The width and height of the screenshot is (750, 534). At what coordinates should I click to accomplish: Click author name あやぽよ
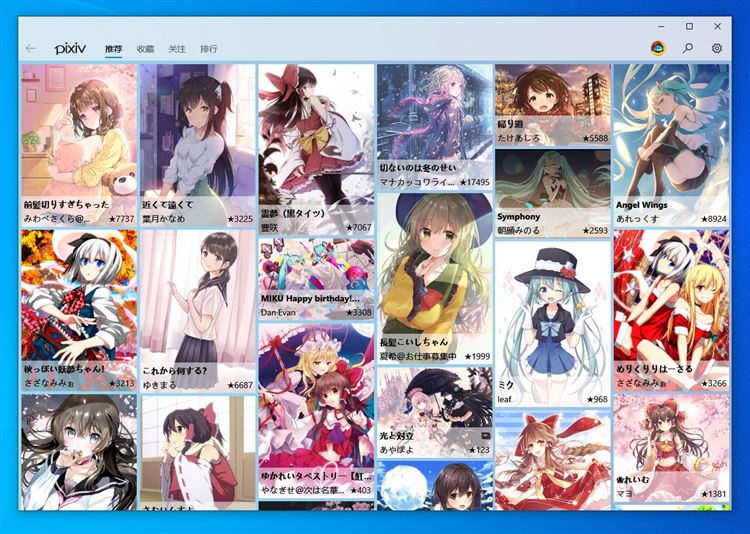pos(397,450)
